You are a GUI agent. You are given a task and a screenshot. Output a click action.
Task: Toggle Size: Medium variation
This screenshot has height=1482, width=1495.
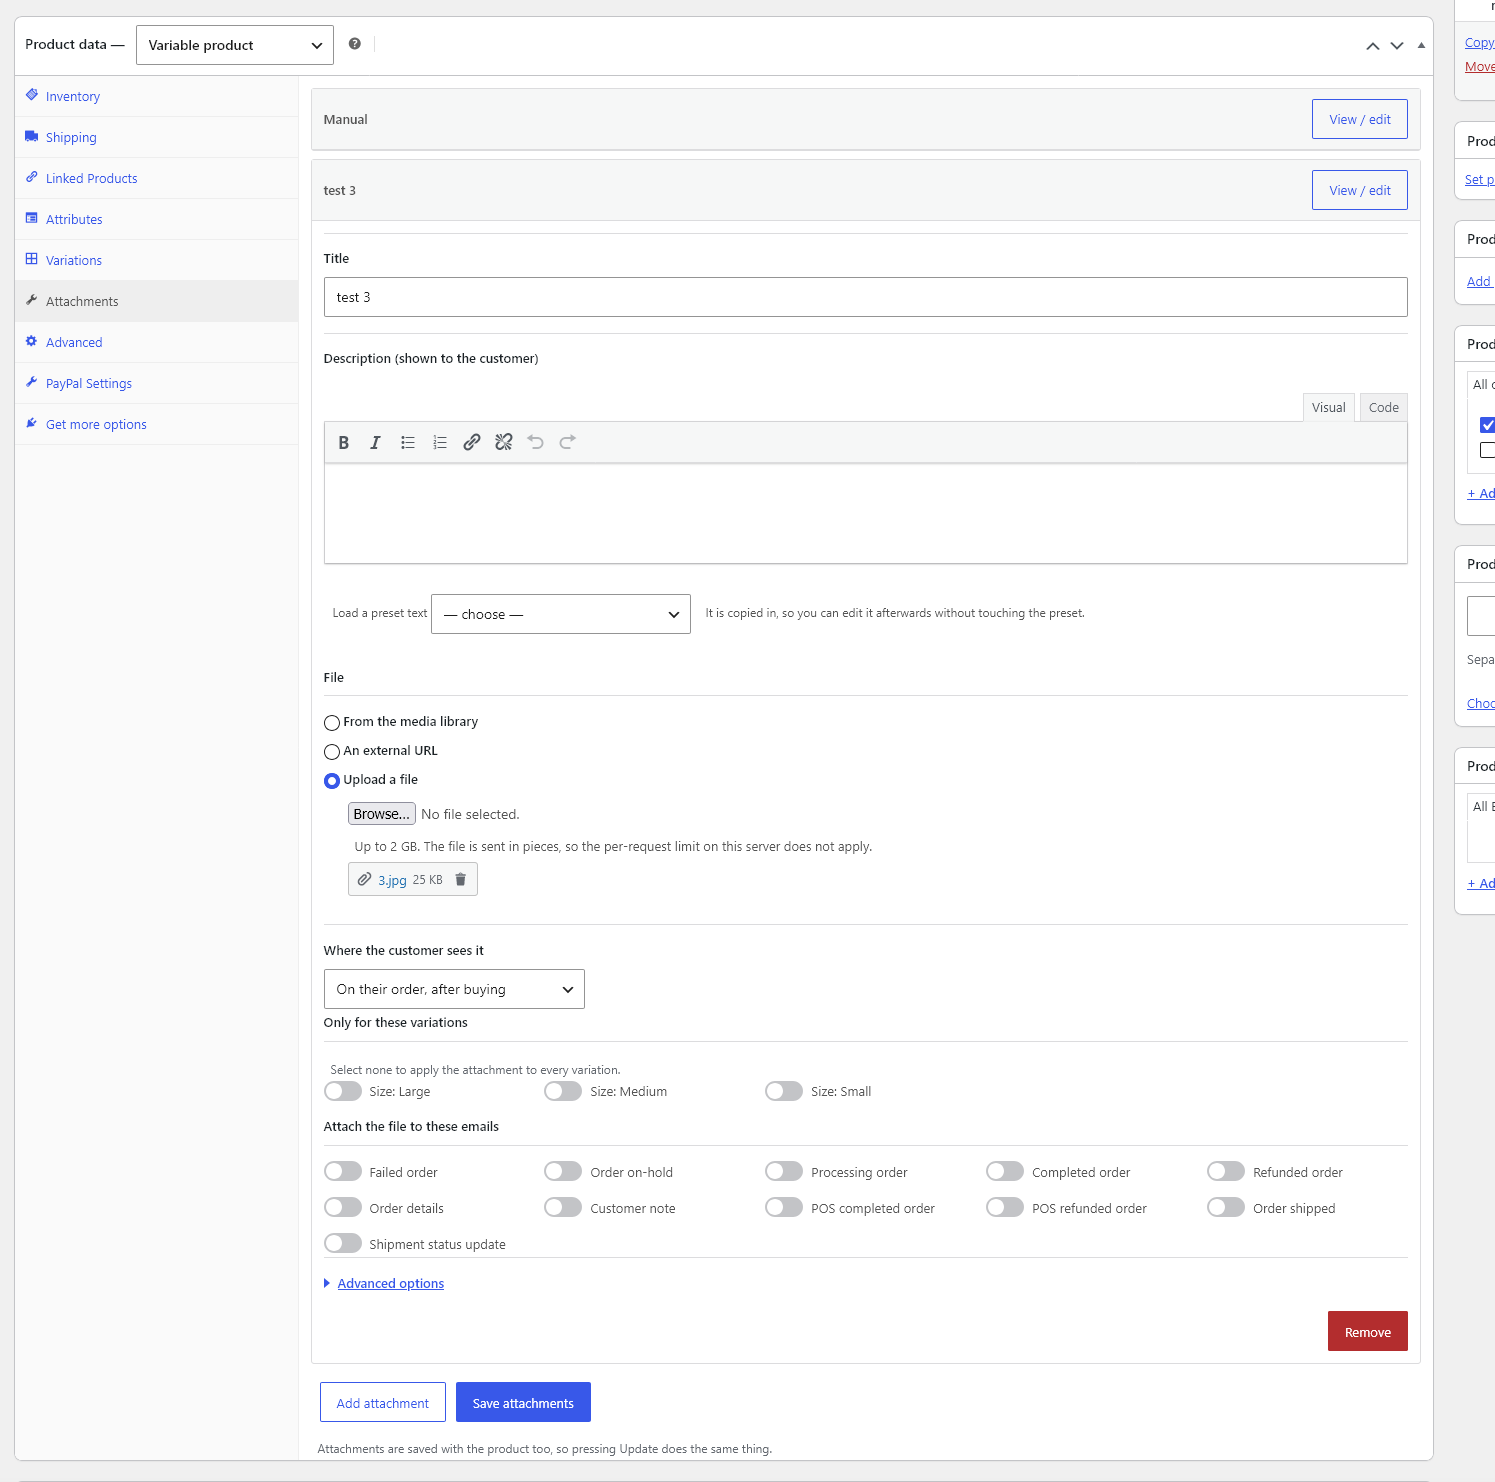[563, 1091]
